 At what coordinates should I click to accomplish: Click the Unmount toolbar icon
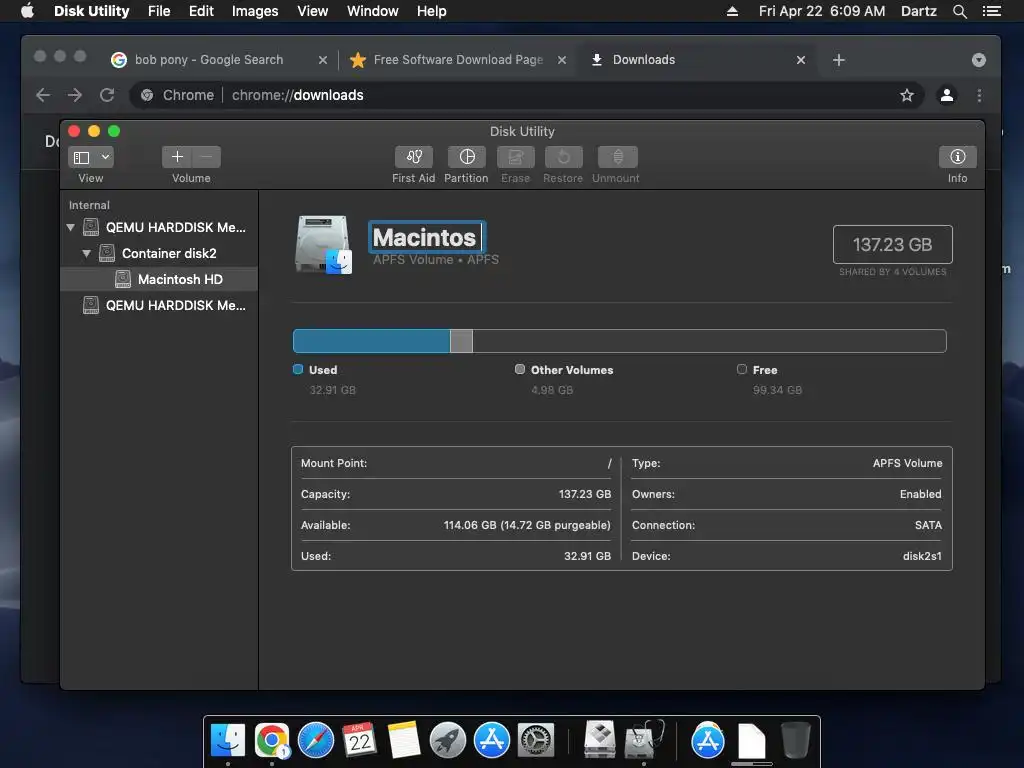[617, 157]
